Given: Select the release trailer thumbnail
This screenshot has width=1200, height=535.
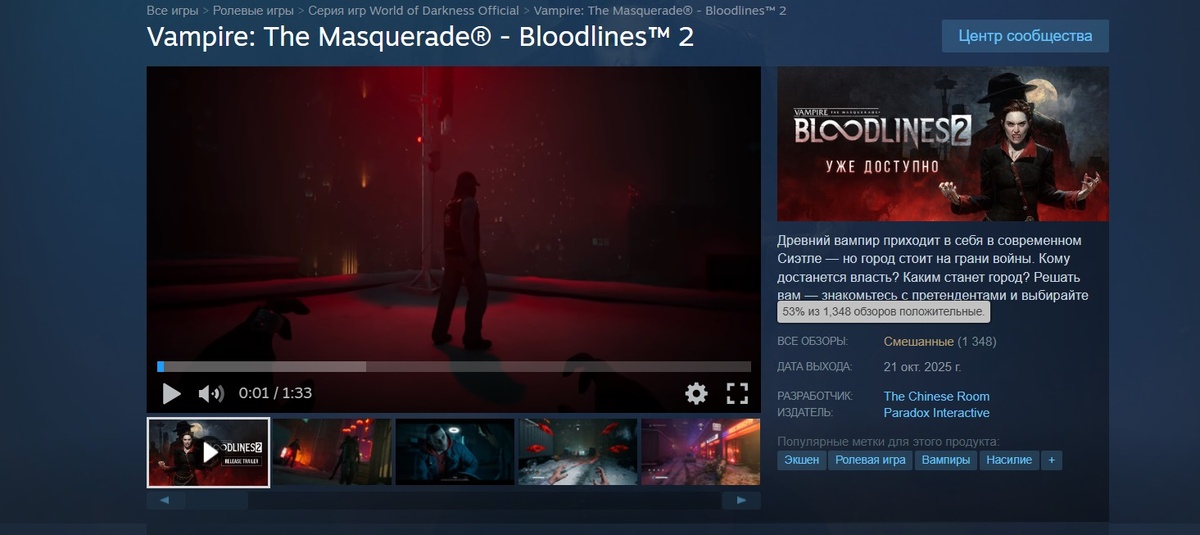Looking at the screenshot, I should point(208,452).
